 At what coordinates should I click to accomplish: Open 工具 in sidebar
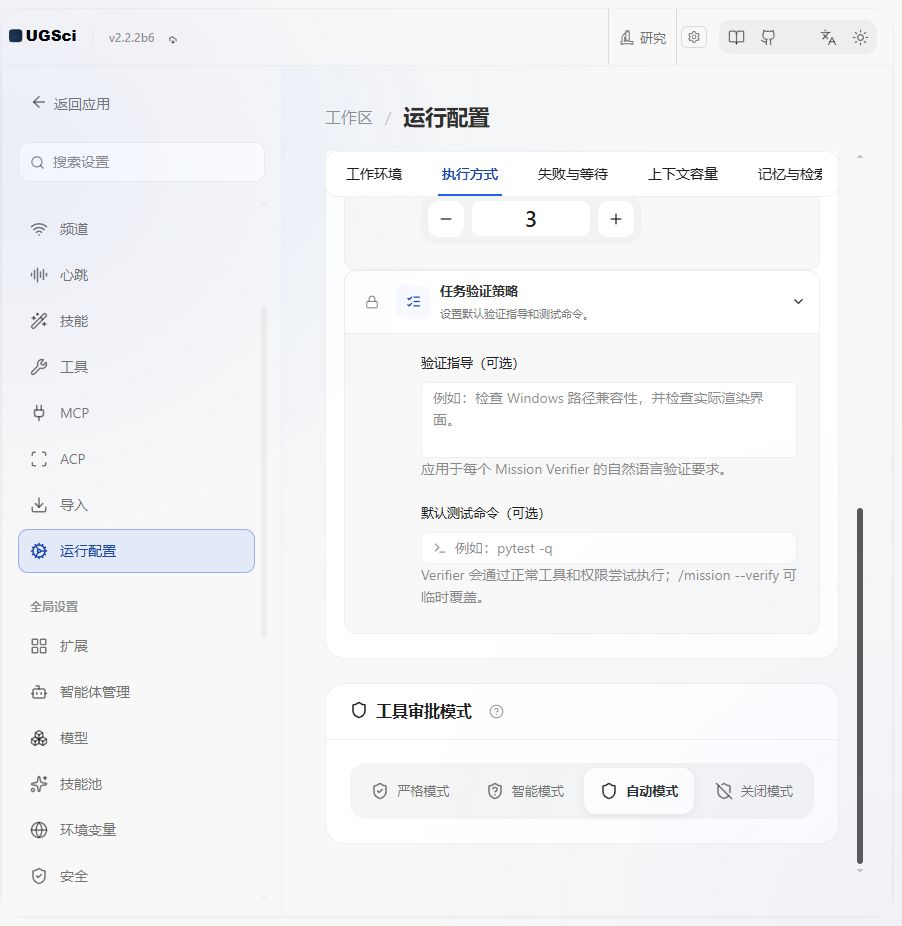tap(137, 367)
